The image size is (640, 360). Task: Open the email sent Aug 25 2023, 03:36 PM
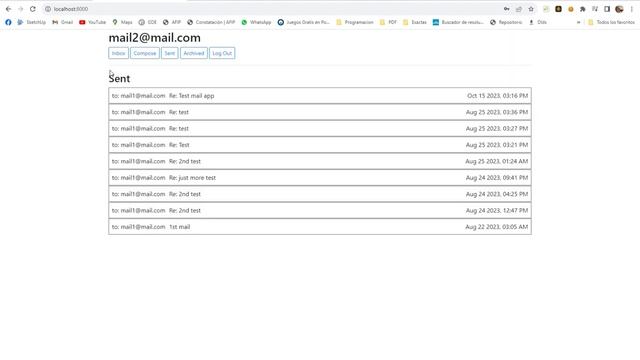pyautogui.click(x=320, y=112)
